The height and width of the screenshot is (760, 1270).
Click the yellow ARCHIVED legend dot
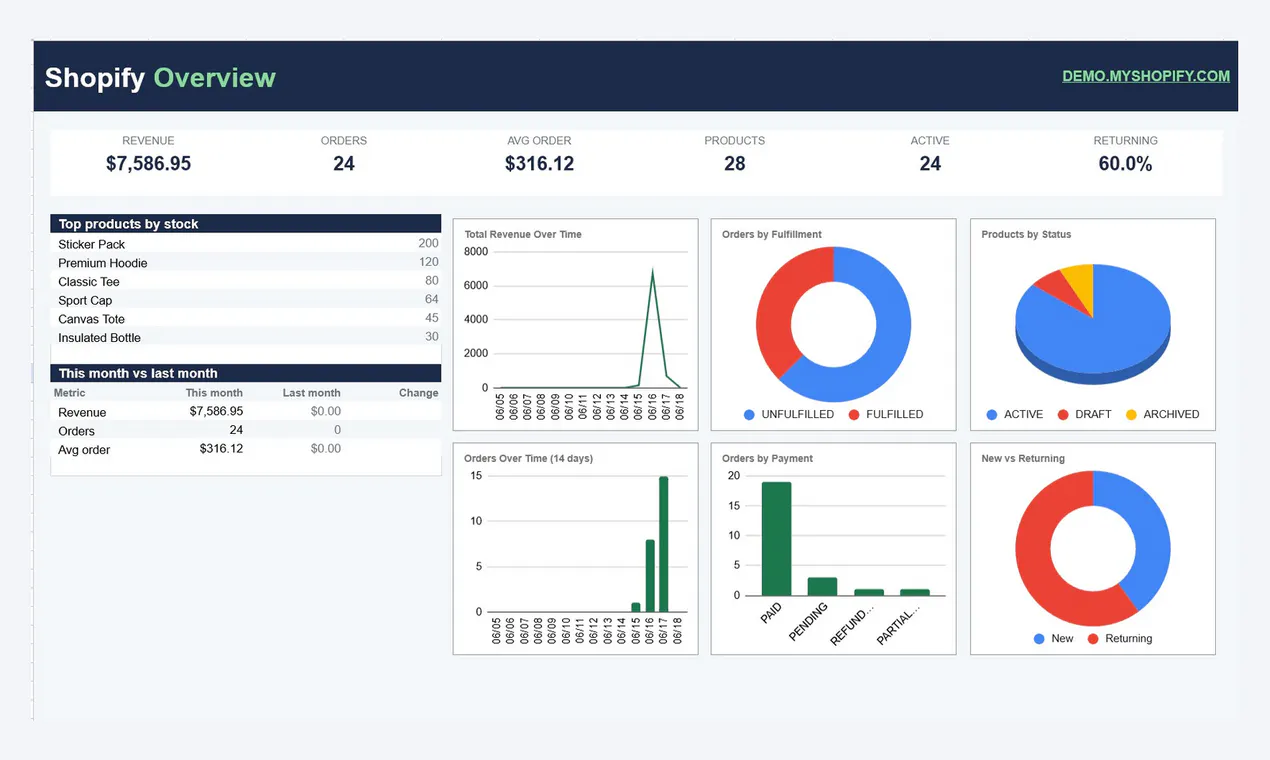point(1131,414)
